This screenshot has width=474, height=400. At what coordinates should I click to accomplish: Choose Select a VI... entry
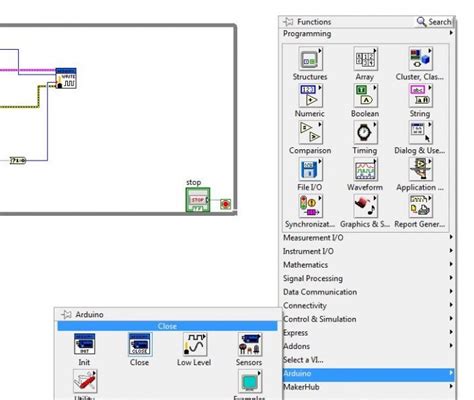point(367,360)
